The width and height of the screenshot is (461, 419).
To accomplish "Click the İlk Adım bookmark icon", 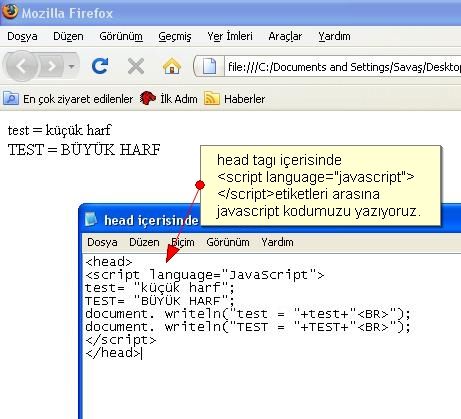I will tap(148, 98).
